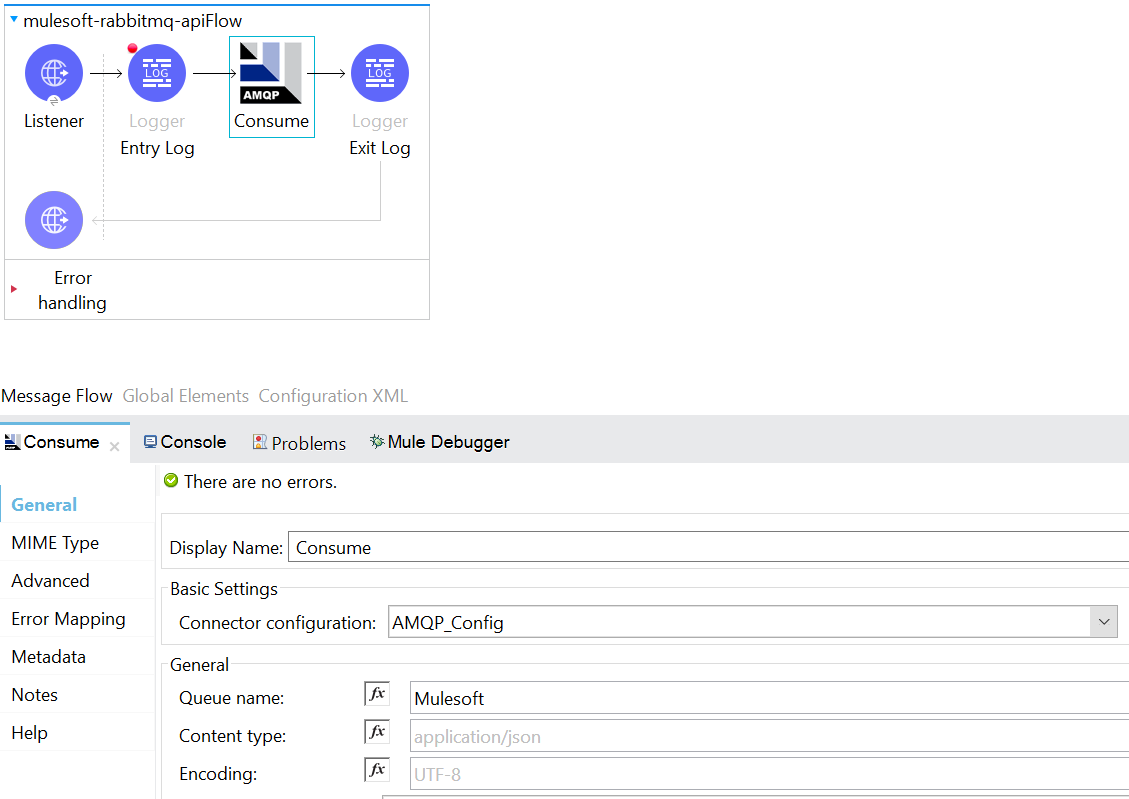
Task: Open the Error Mapping section
Action: 68,619
